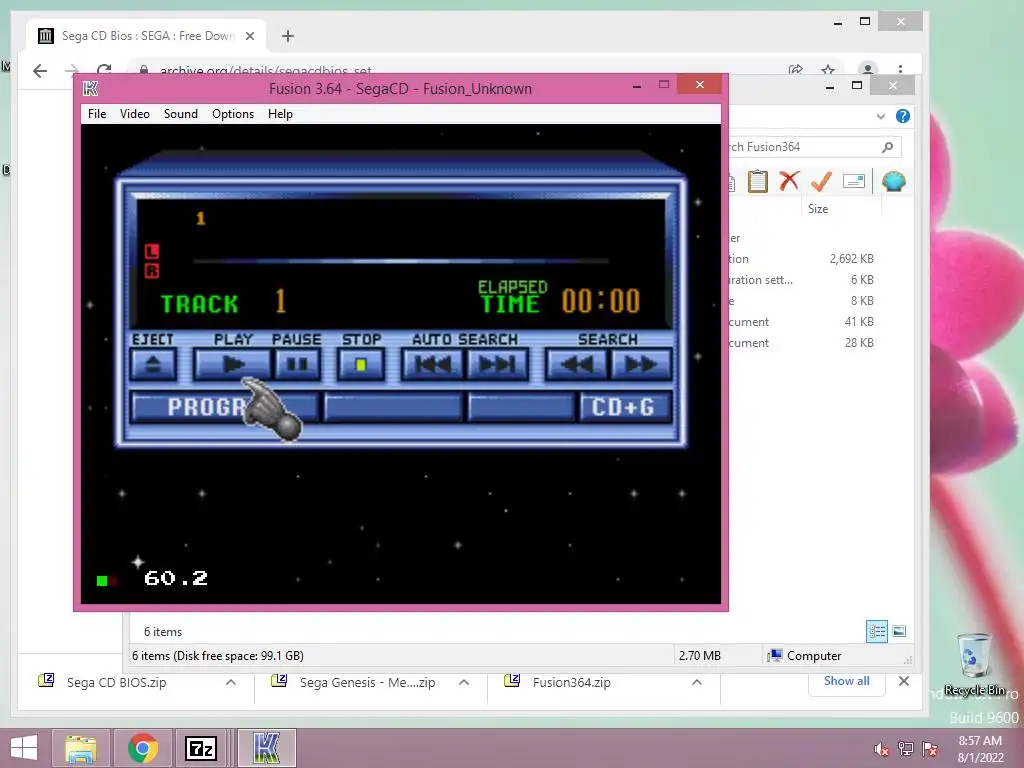The height and width of the screenshot is (768, 1024).
Task: Expand options for Sega CD BIOS.zip download
Action: coord(231,682)
